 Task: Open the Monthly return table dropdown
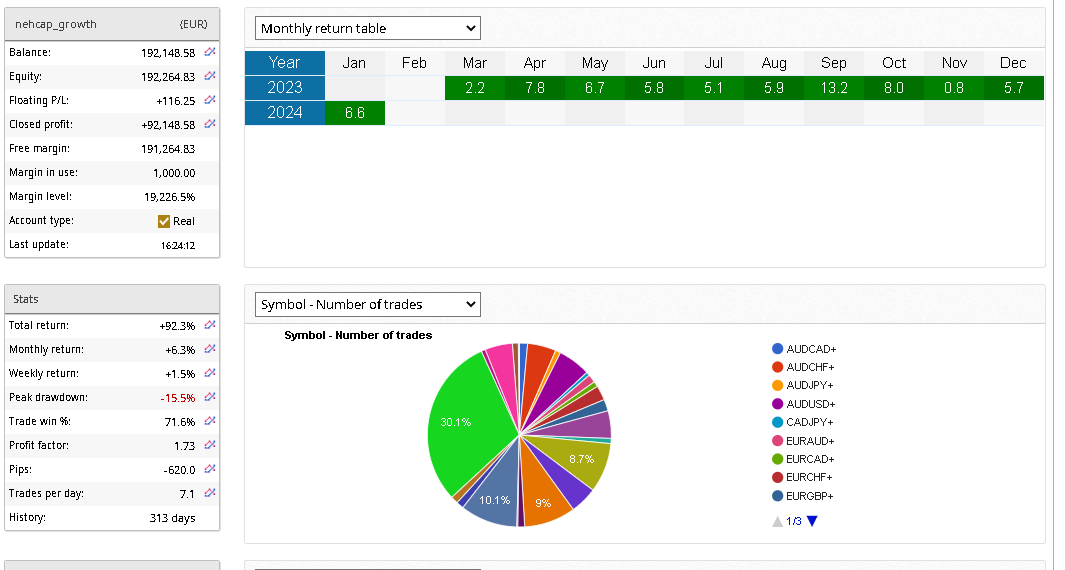click(367, 28)
